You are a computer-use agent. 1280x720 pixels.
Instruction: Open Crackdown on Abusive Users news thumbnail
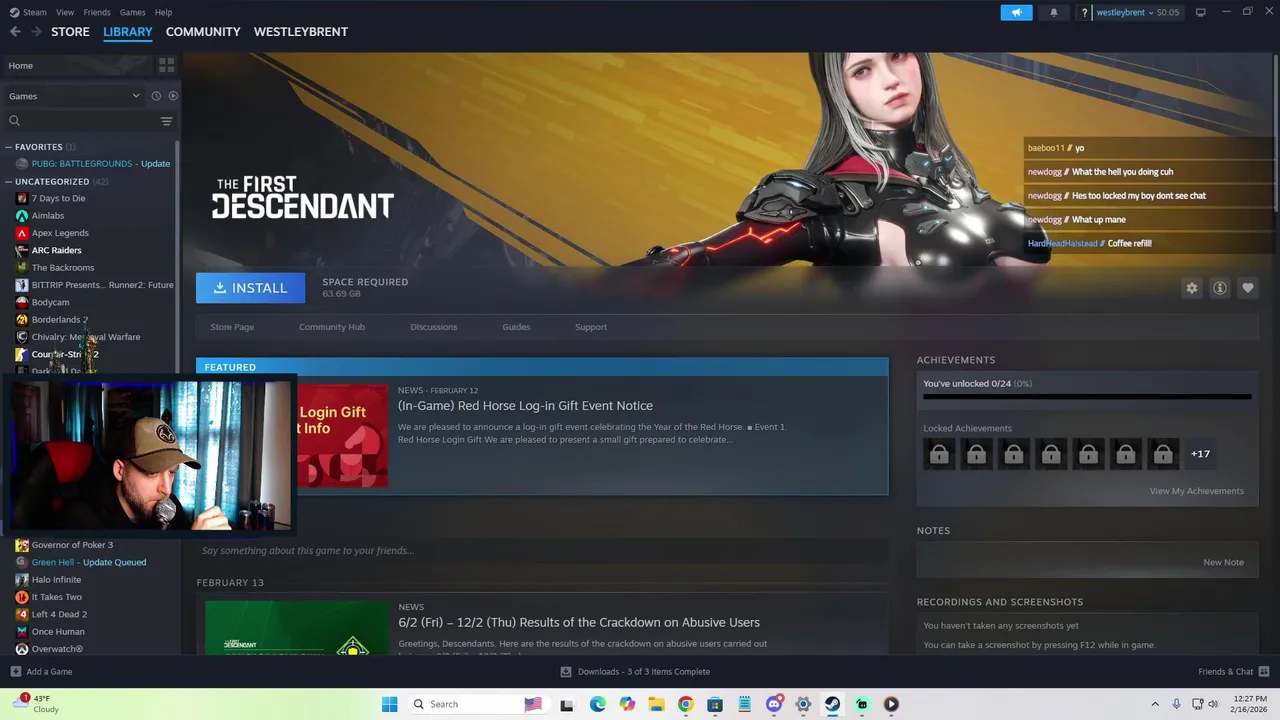click(x=297, y=628)
